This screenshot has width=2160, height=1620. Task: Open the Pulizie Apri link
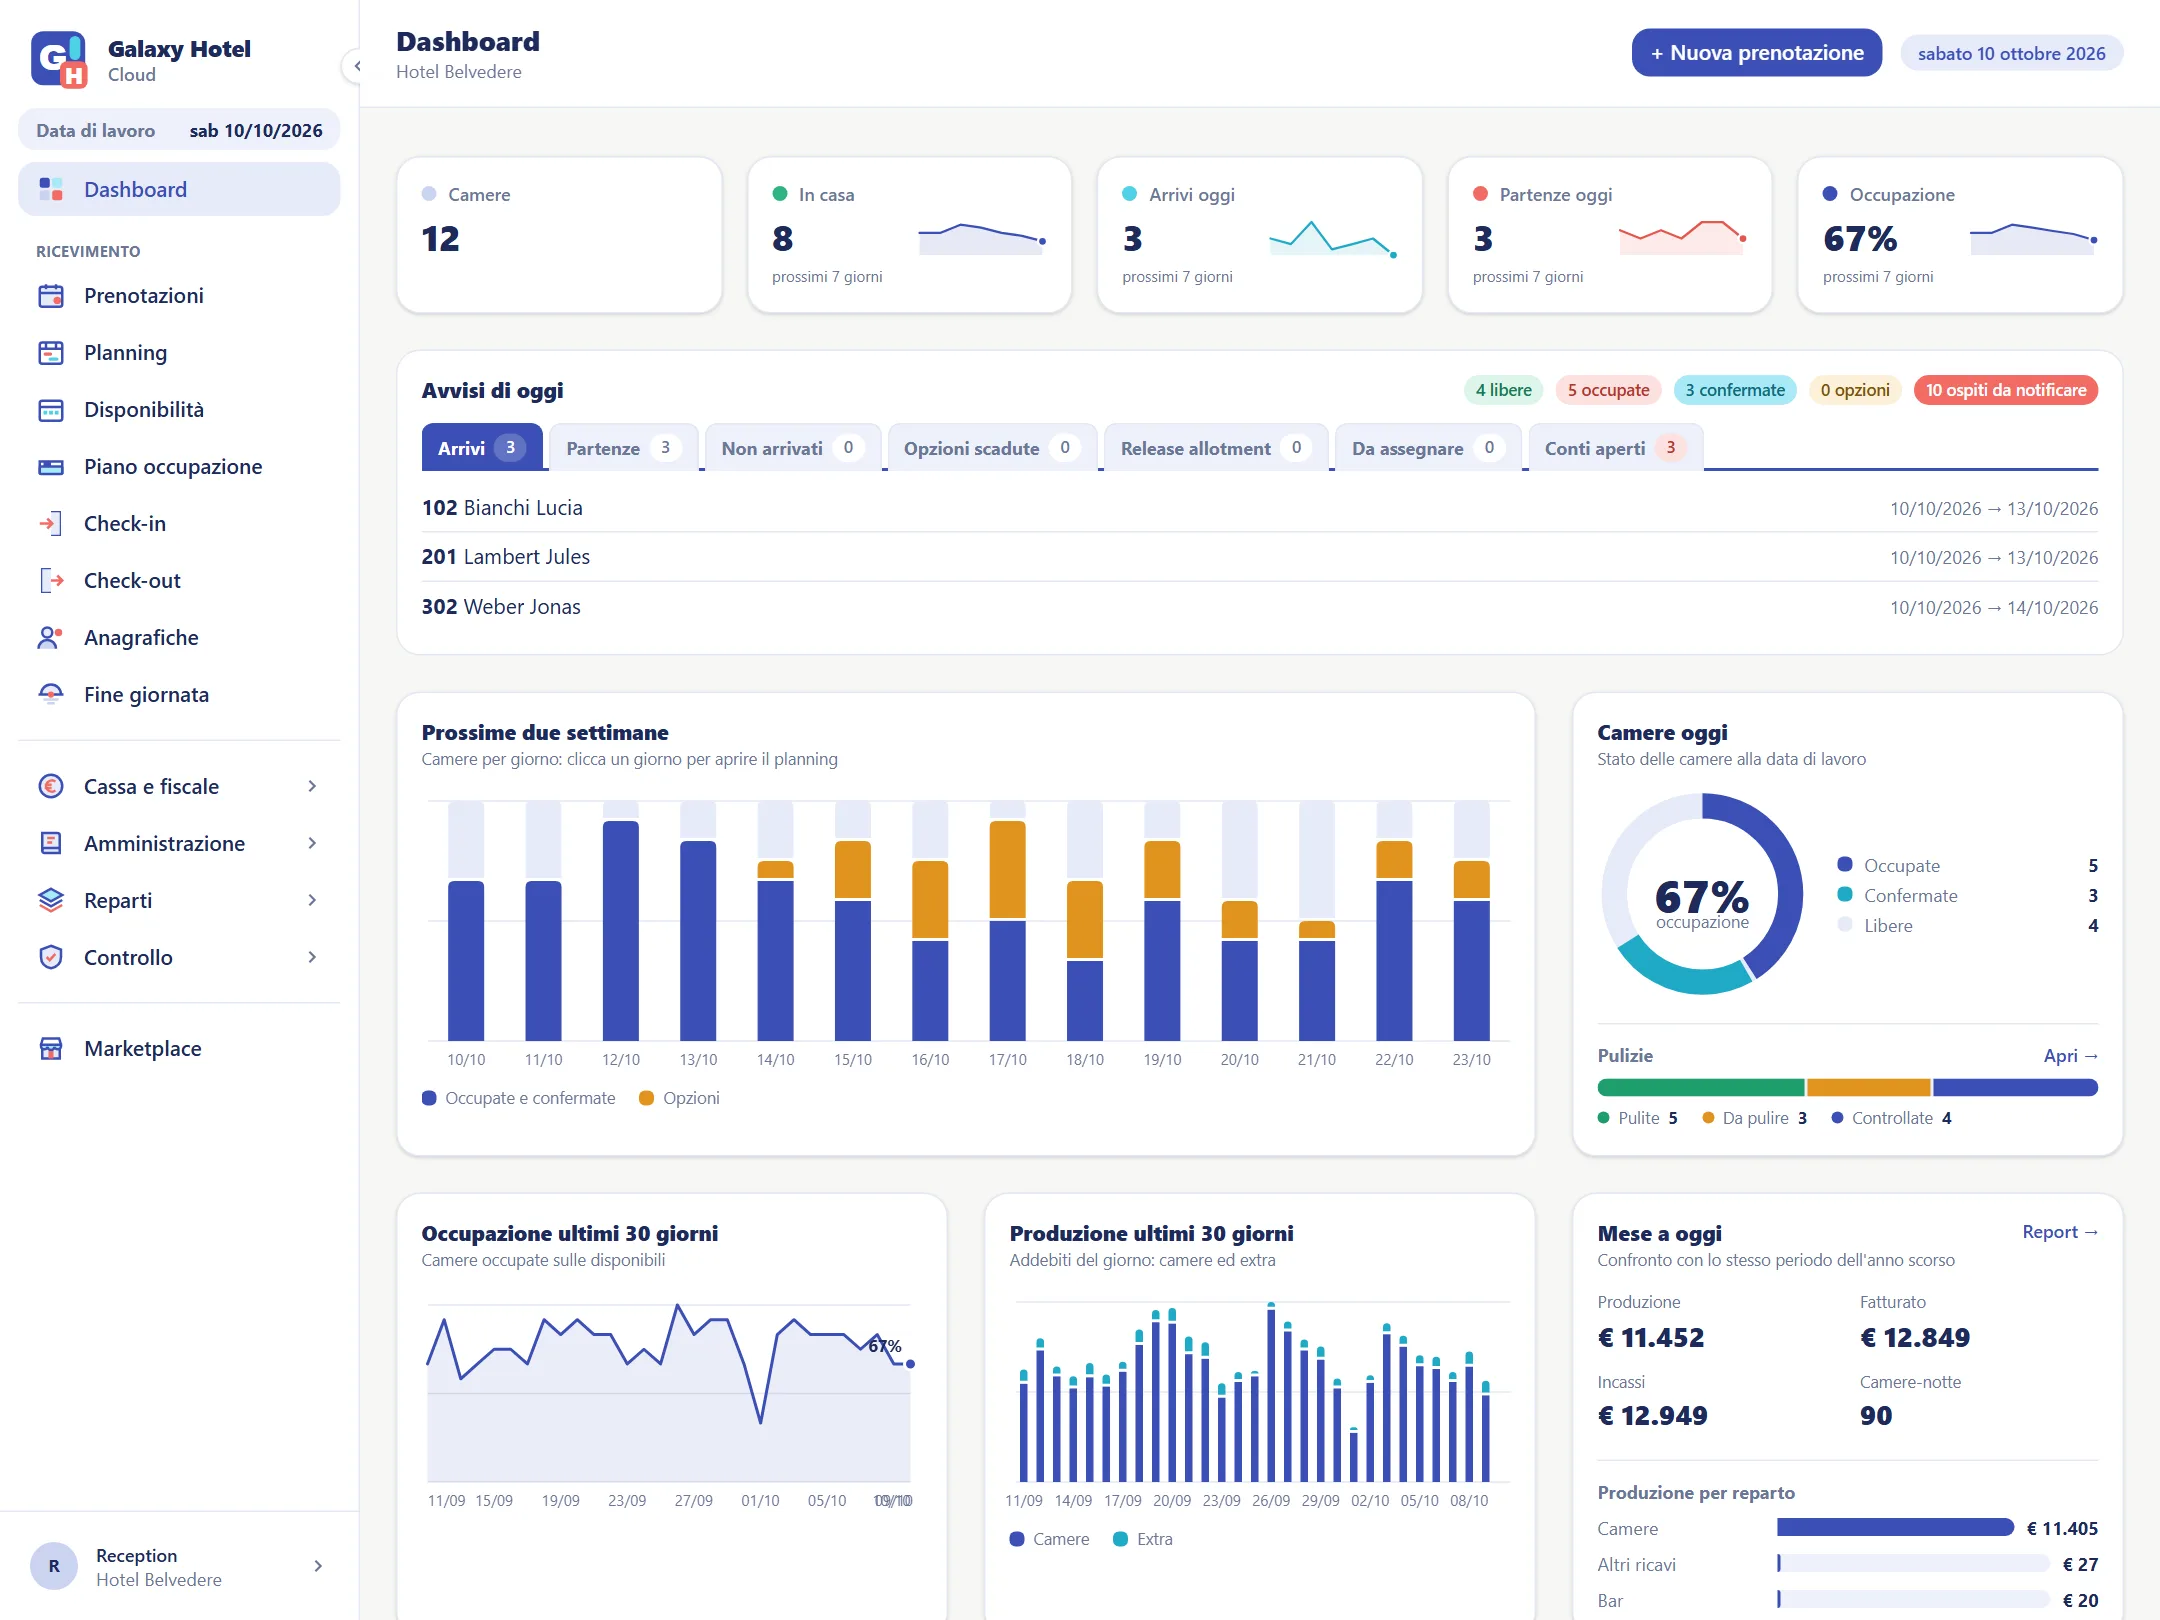pos(2070,1056)
